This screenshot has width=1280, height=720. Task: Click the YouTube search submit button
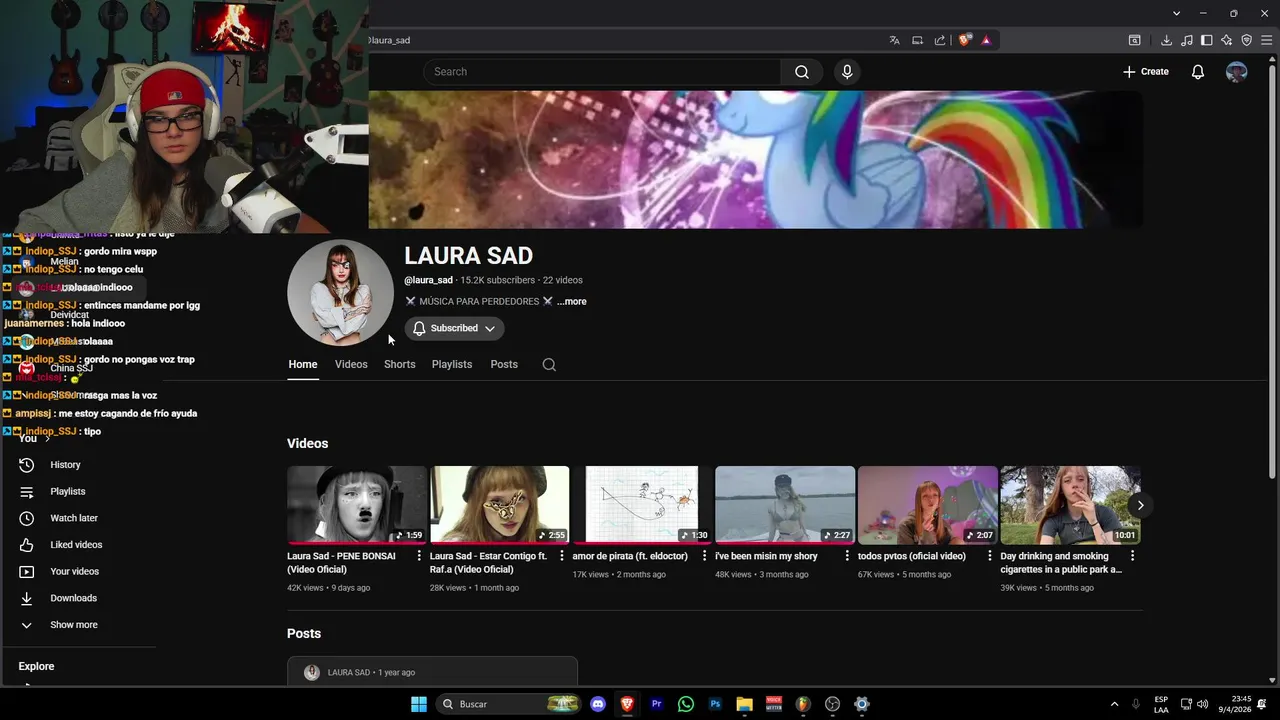802,72
